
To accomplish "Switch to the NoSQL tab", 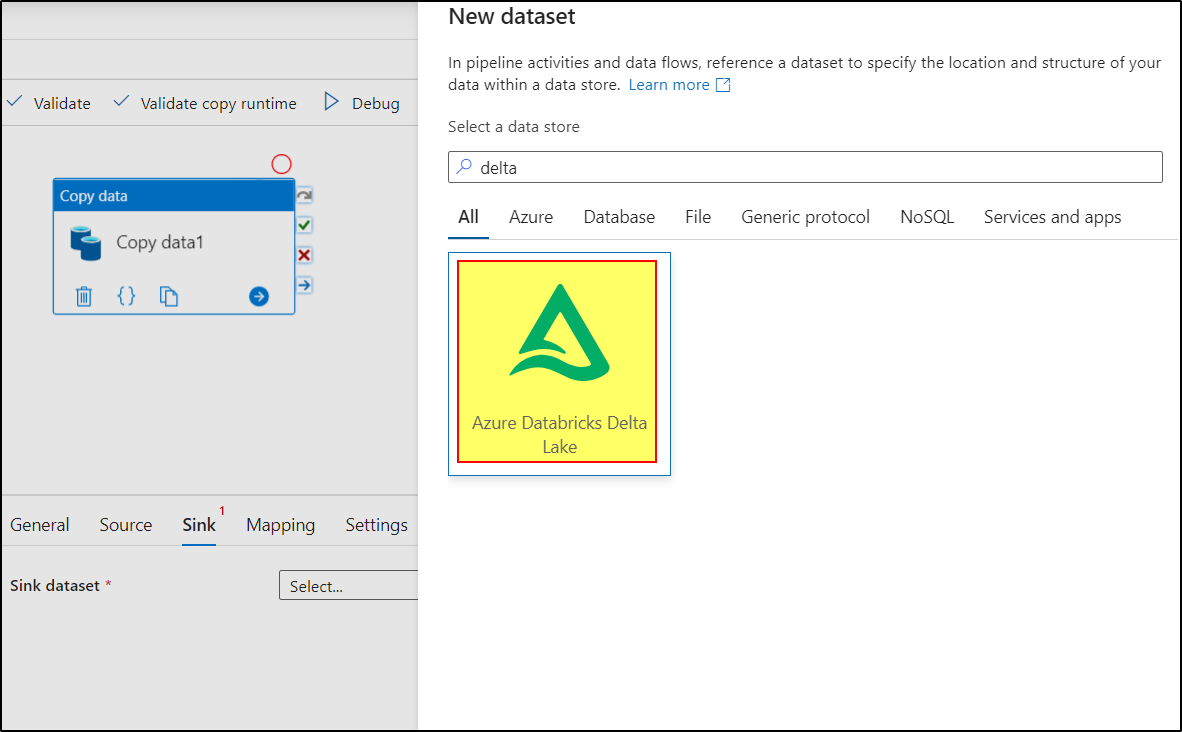I will point(926,217).
